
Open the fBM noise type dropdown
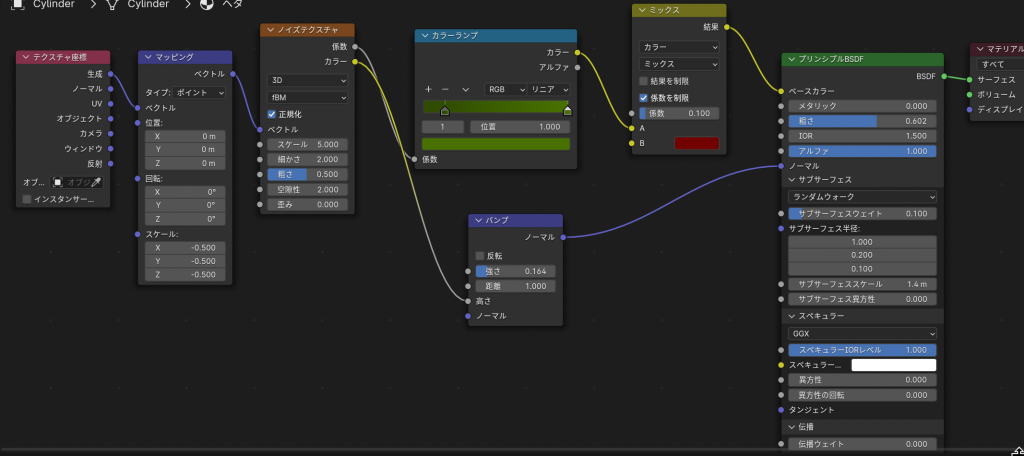pos(307,97)
